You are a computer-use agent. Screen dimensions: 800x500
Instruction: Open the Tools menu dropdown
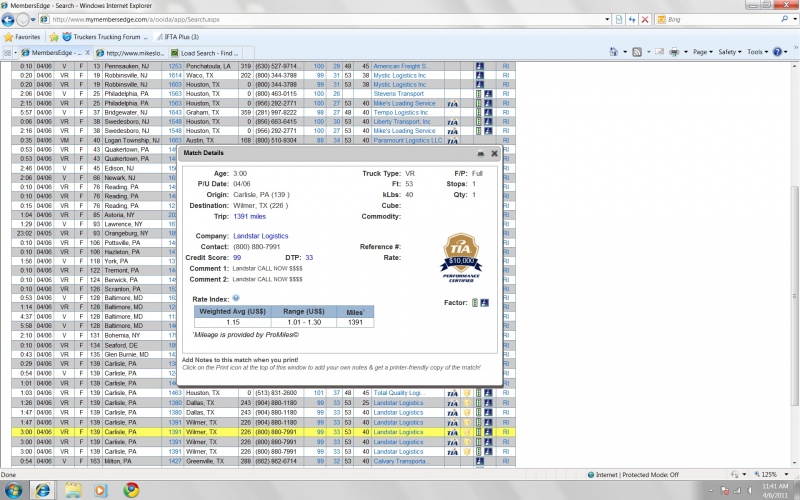758,52
